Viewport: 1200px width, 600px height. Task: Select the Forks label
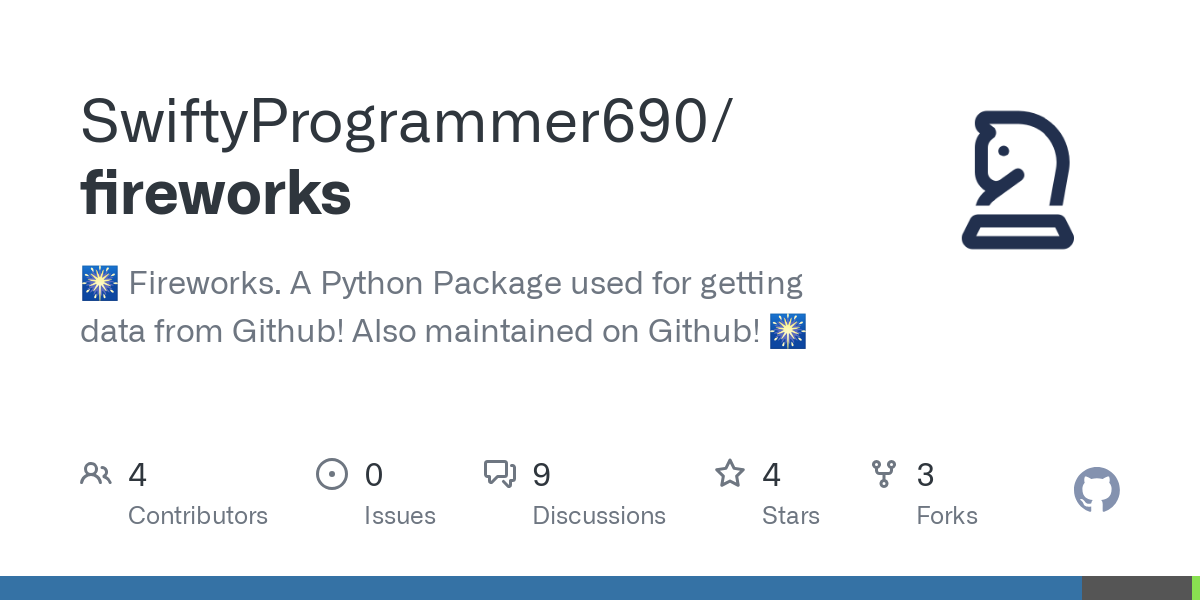coord(947,516)
